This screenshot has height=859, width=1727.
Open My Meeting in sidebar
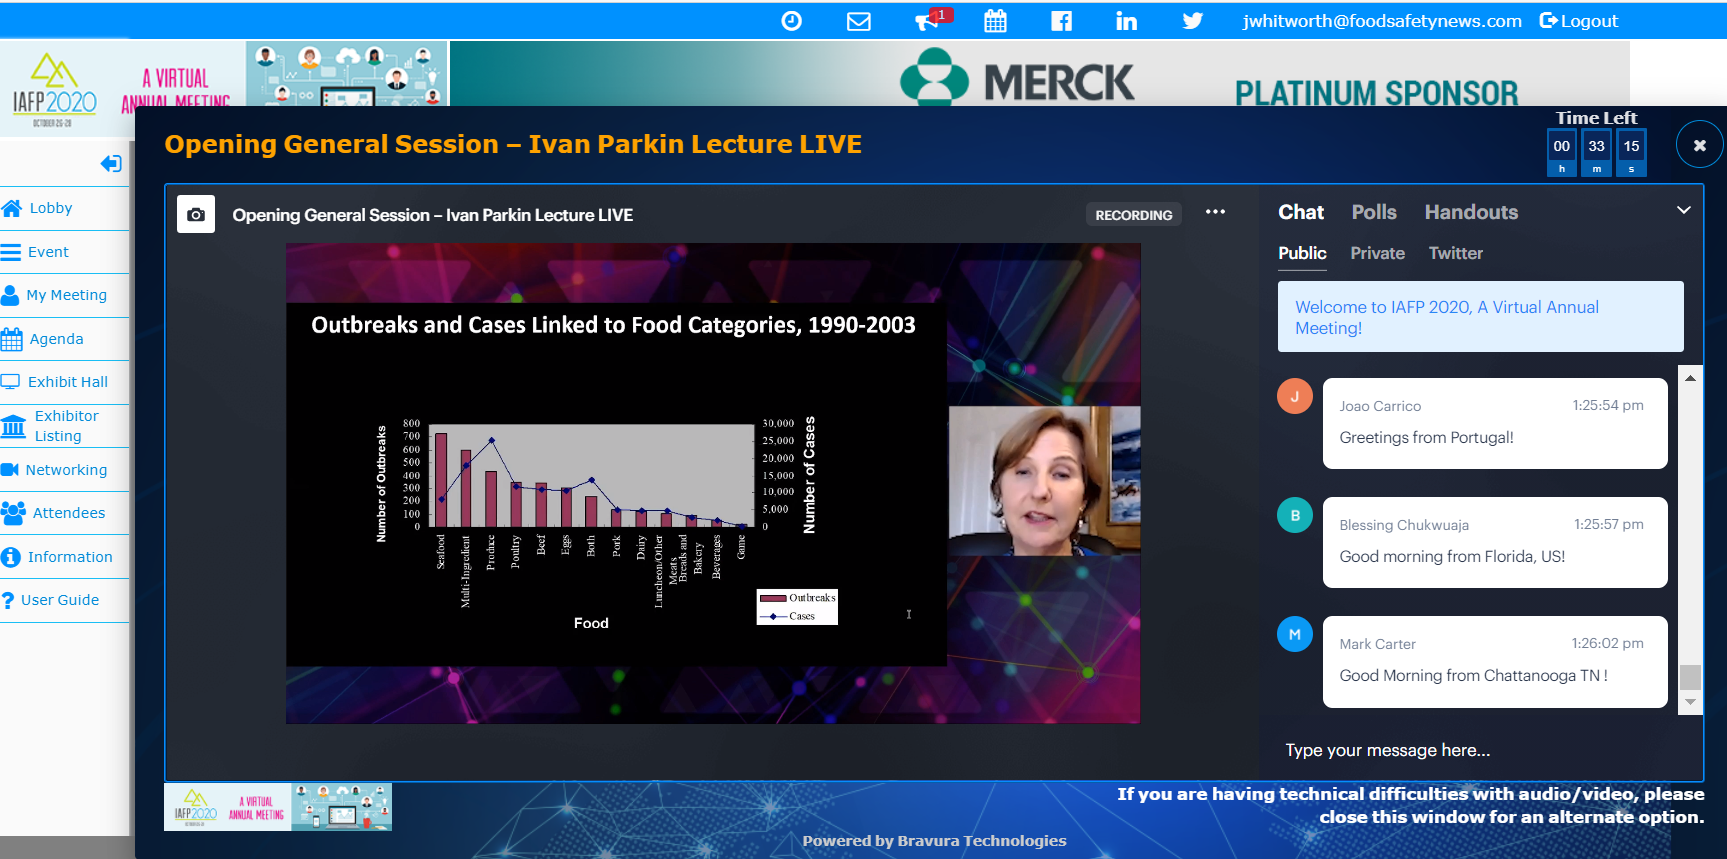point(65,295)
